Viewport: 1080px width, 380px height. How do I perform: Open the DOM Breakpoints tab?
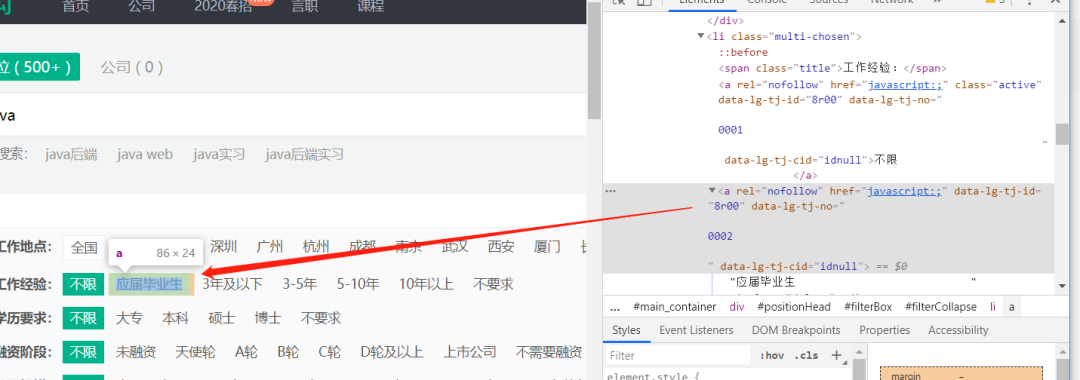click(796, 330)
